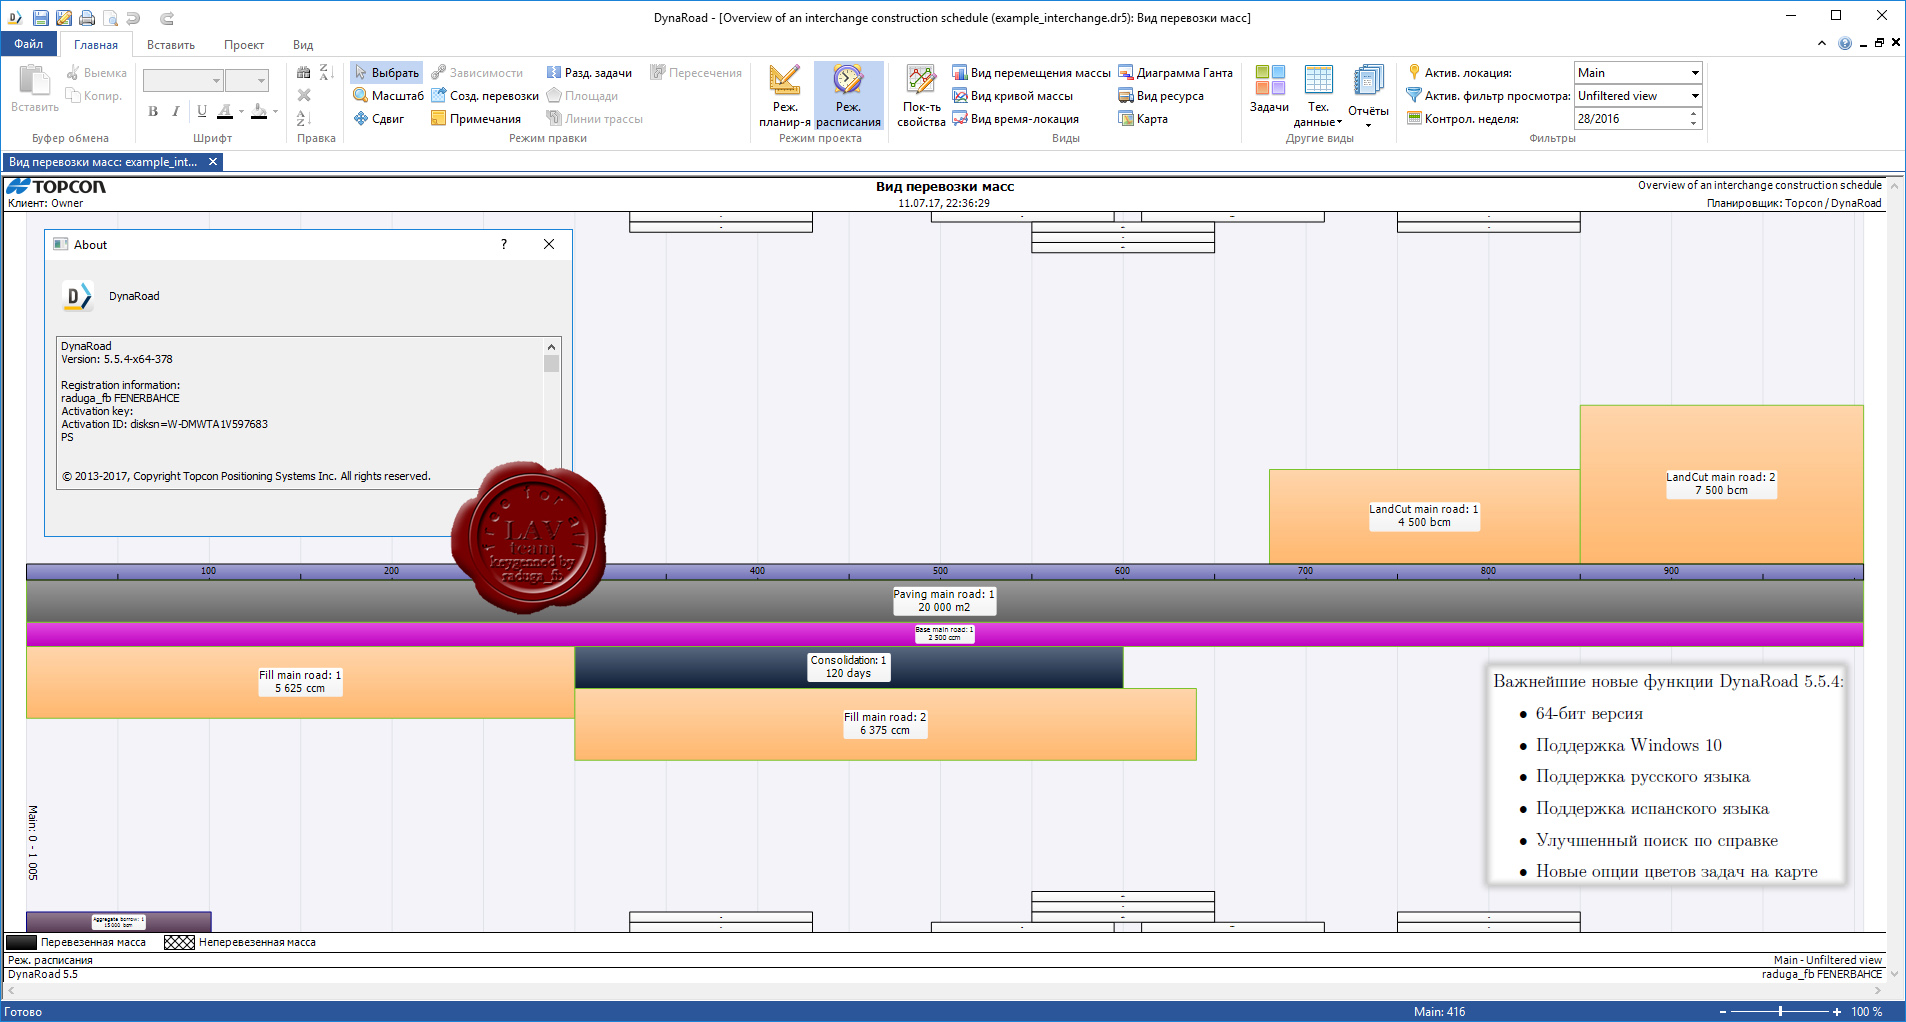Close the Вид перевозки масс document tab
1906x1022 pixels.
pos(213,162)
